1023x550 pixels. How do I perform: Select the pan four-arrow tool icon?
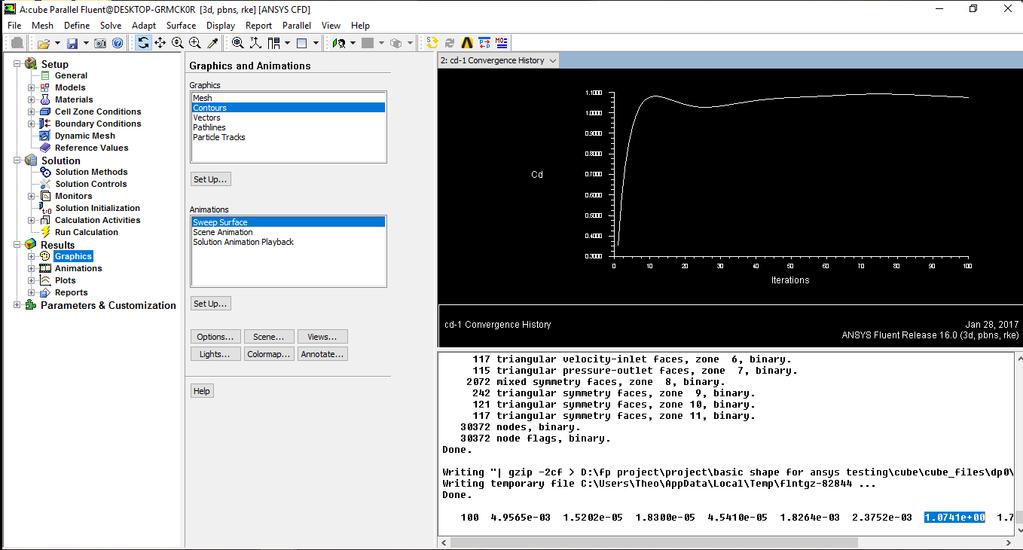(160, 43)
